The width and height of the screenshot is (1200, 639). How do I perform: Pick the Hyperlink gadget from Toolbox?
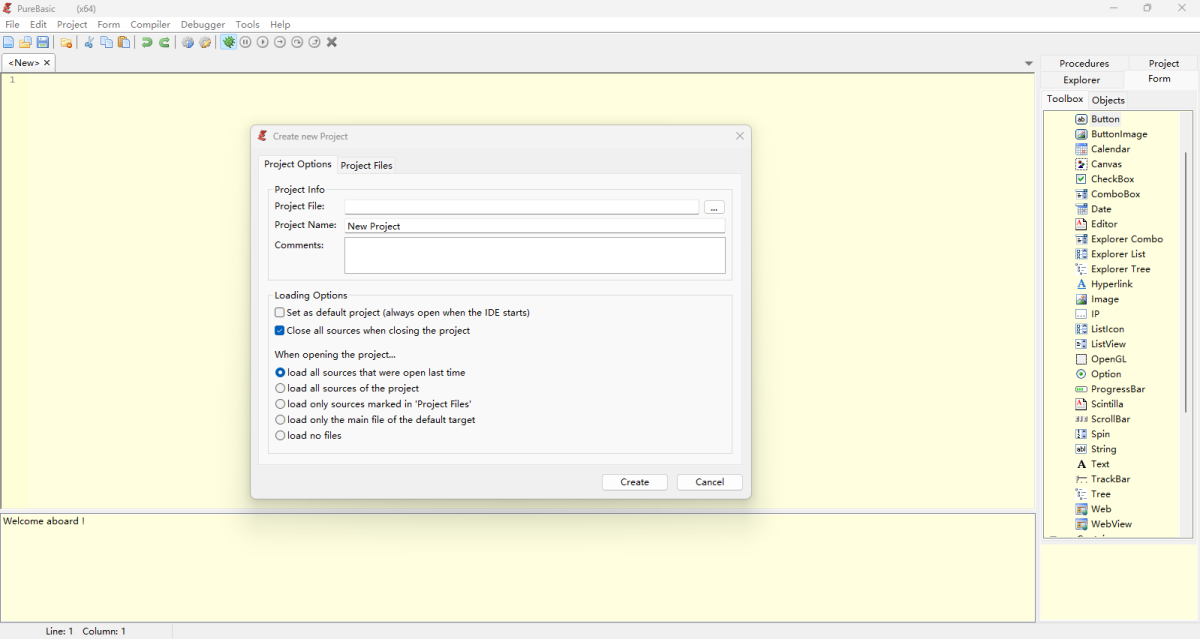(x=1111, y=284)
